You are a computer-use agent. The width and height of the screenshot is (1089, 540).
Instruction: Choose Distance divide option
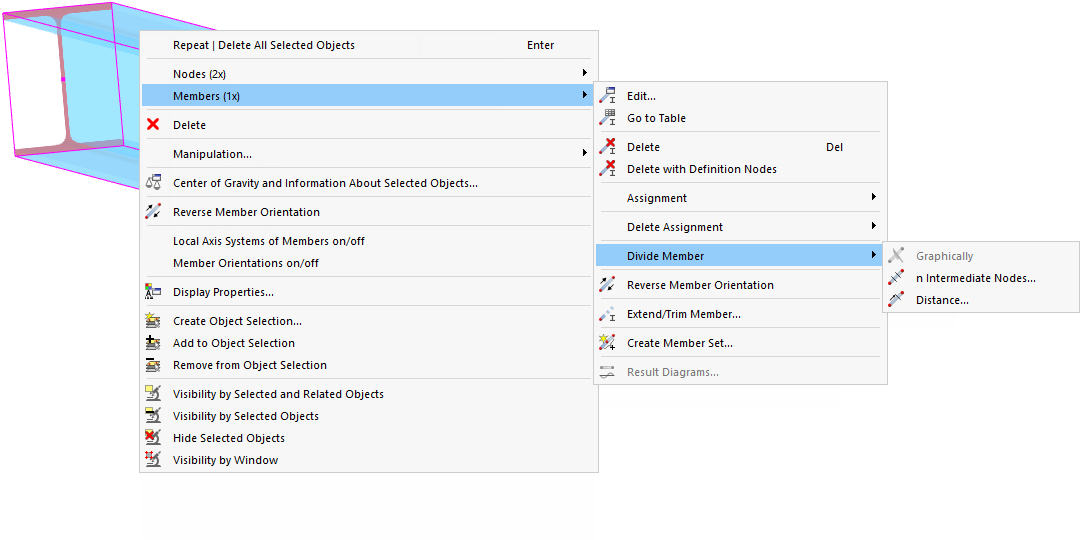point(942,300)
